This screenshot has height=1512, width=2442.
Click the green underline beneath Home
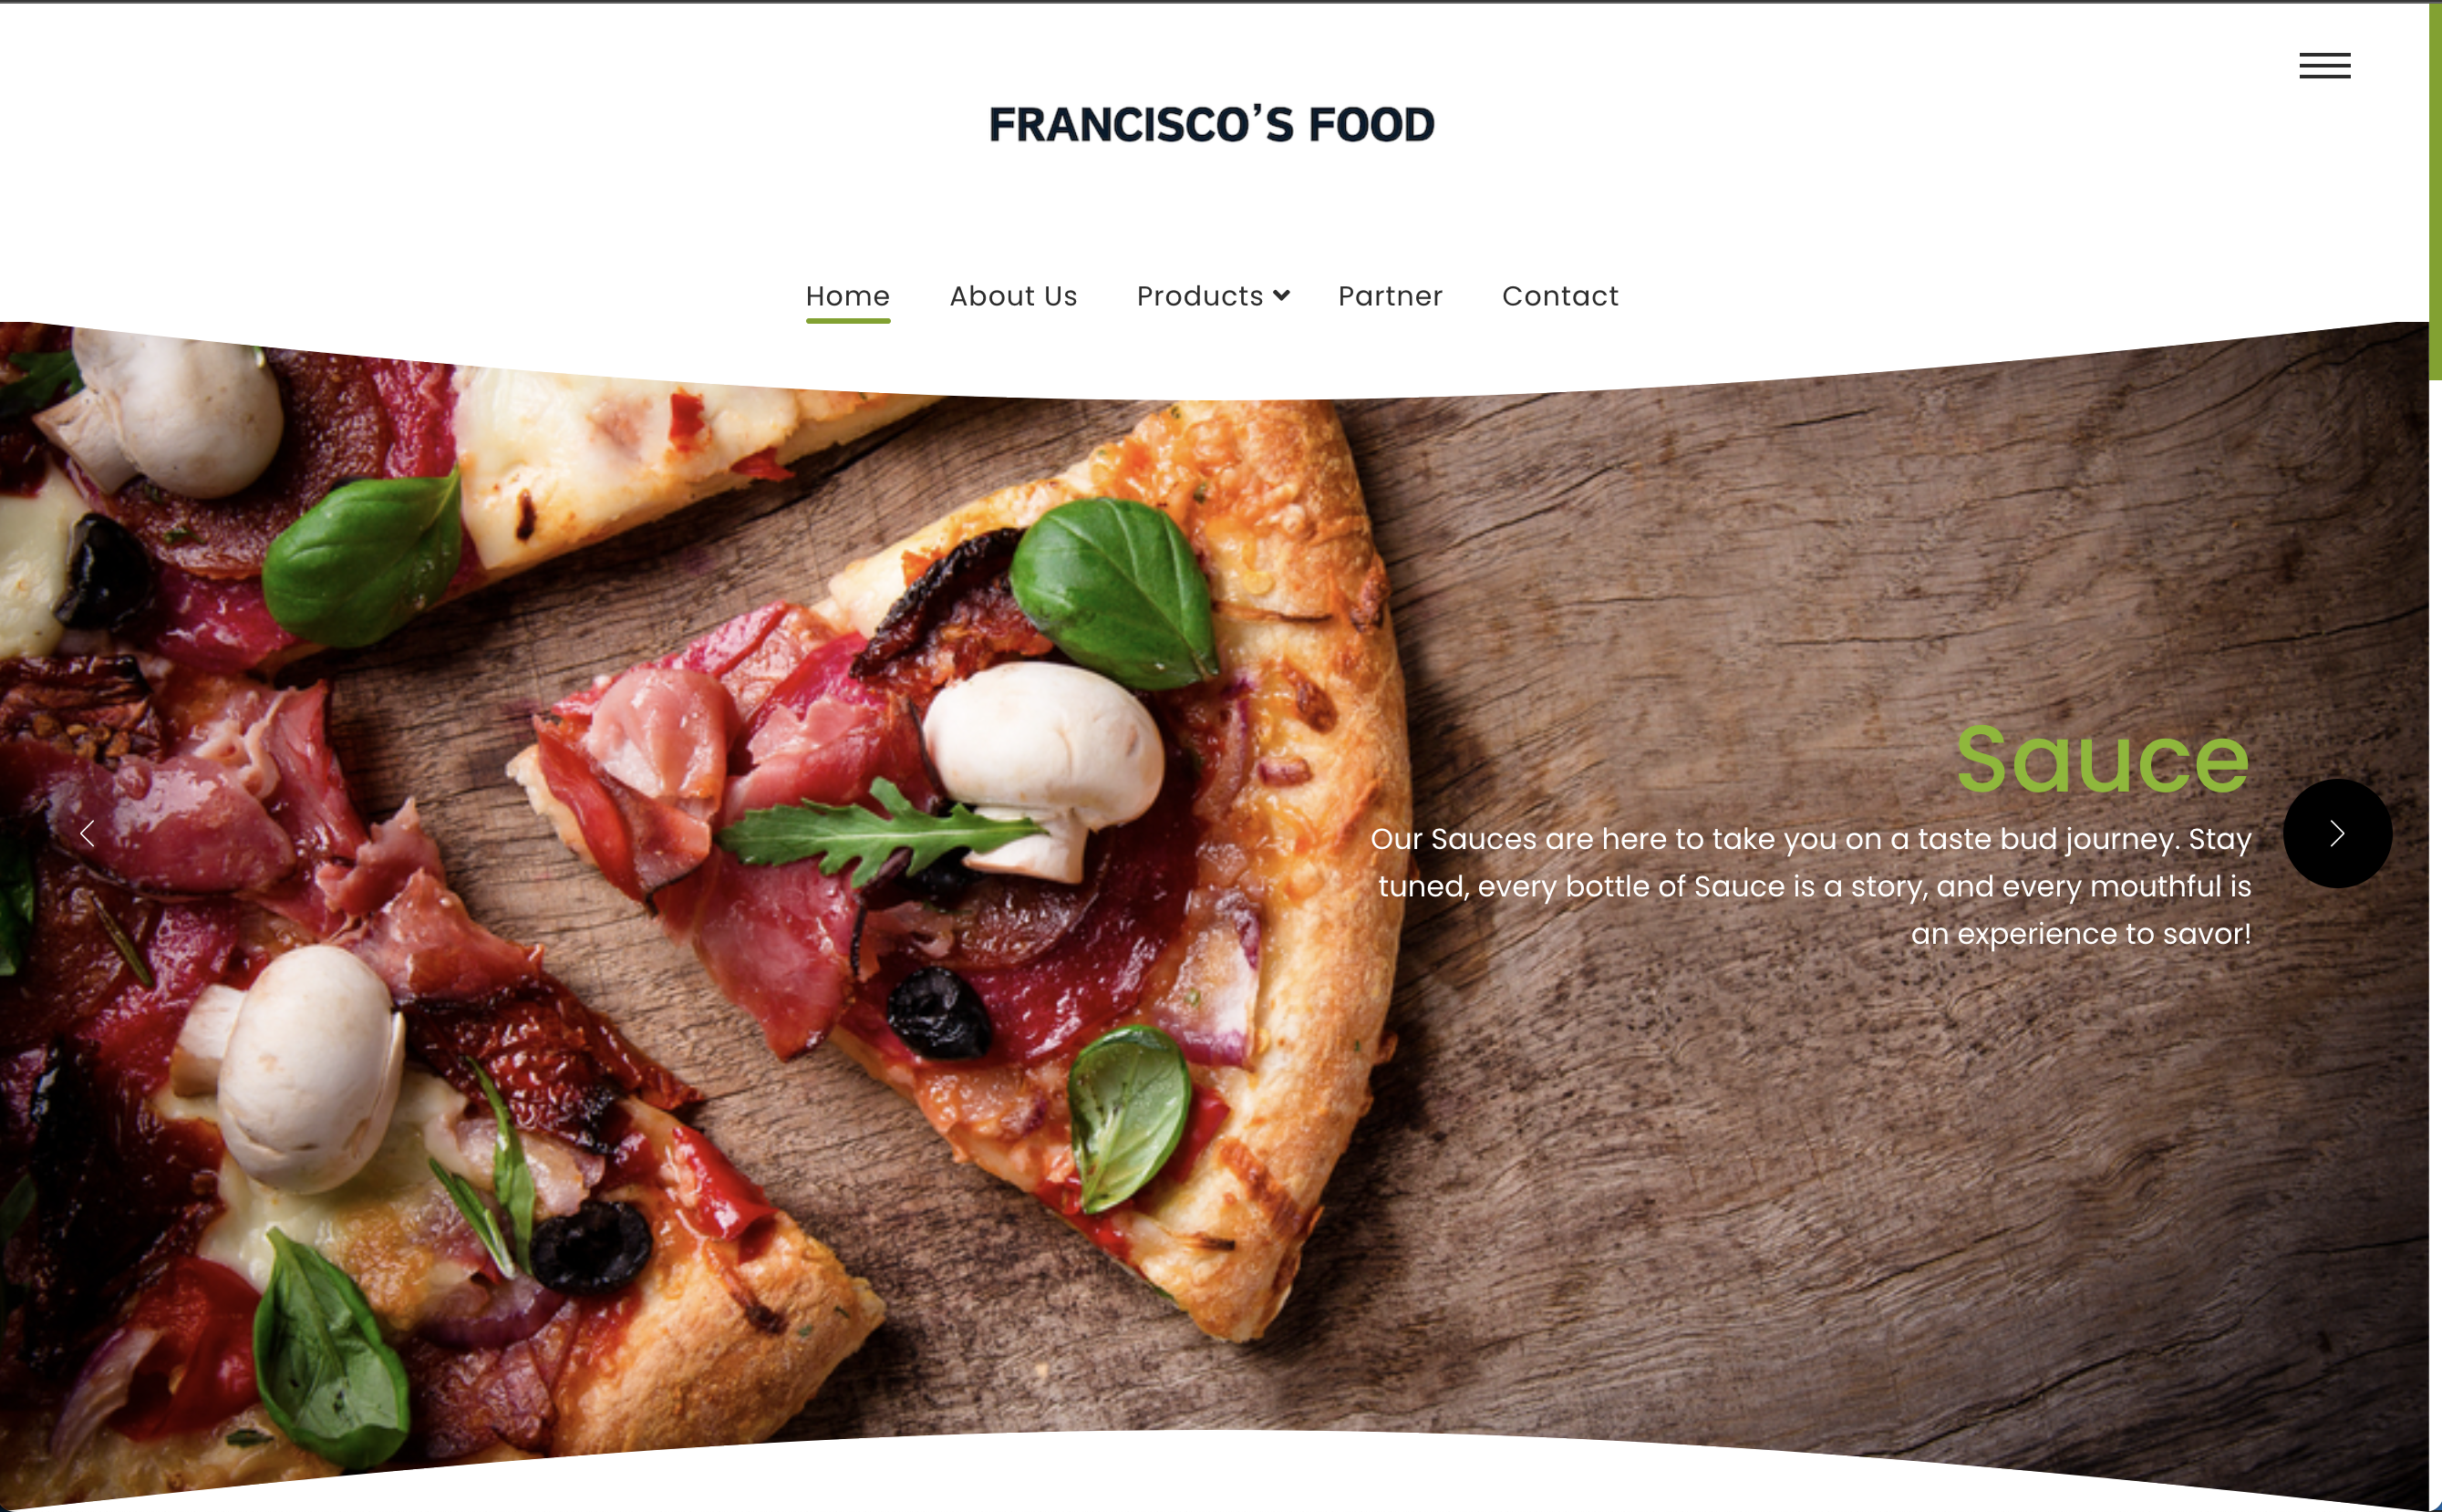(848, 321)
